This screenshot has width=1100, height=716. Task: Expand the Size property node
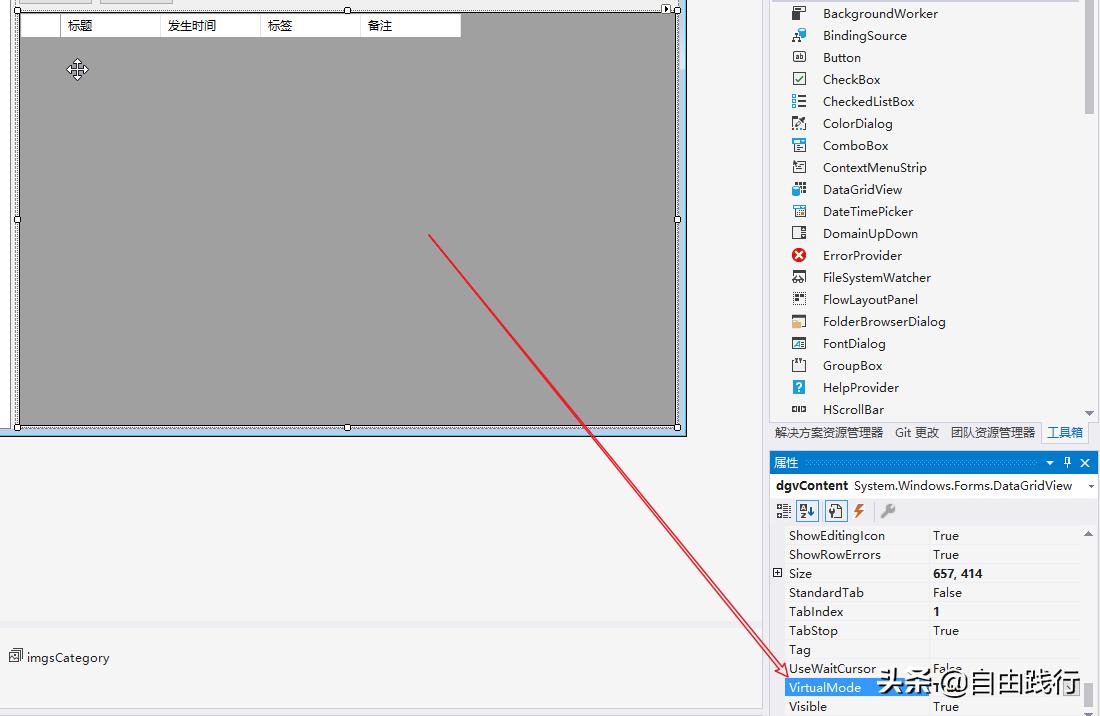(777, 573)
